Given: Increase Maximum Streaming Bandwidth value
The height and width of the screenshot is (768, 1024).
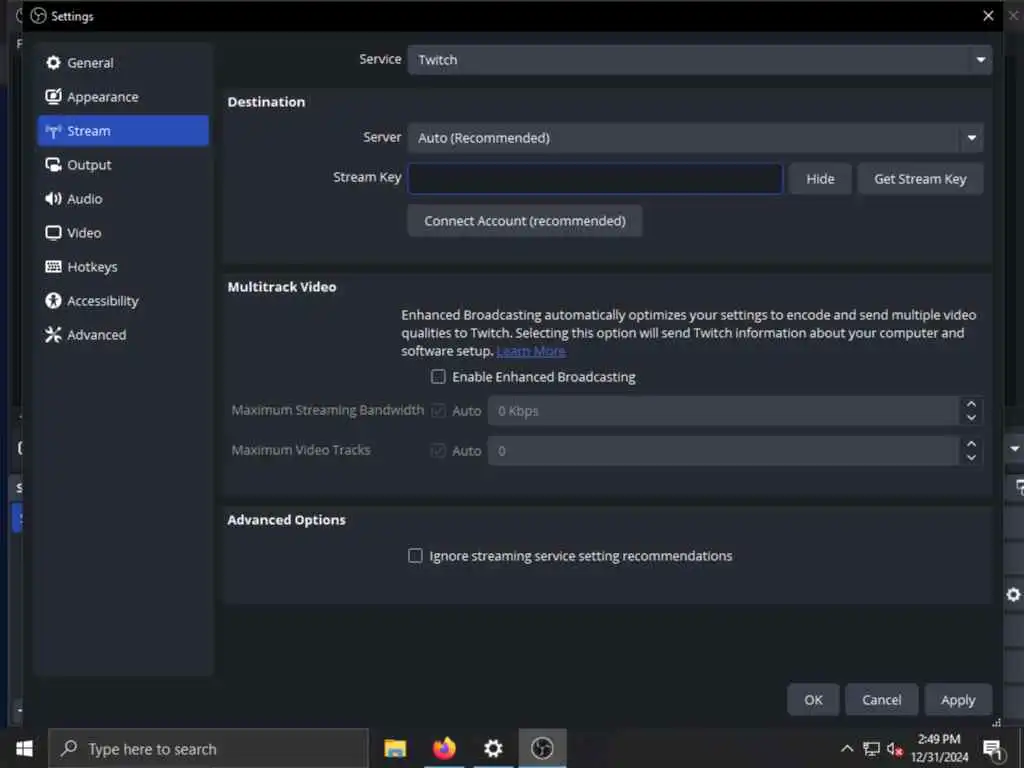Looking at the screenshot, I should pyautogui.click(x=971, y=404).
